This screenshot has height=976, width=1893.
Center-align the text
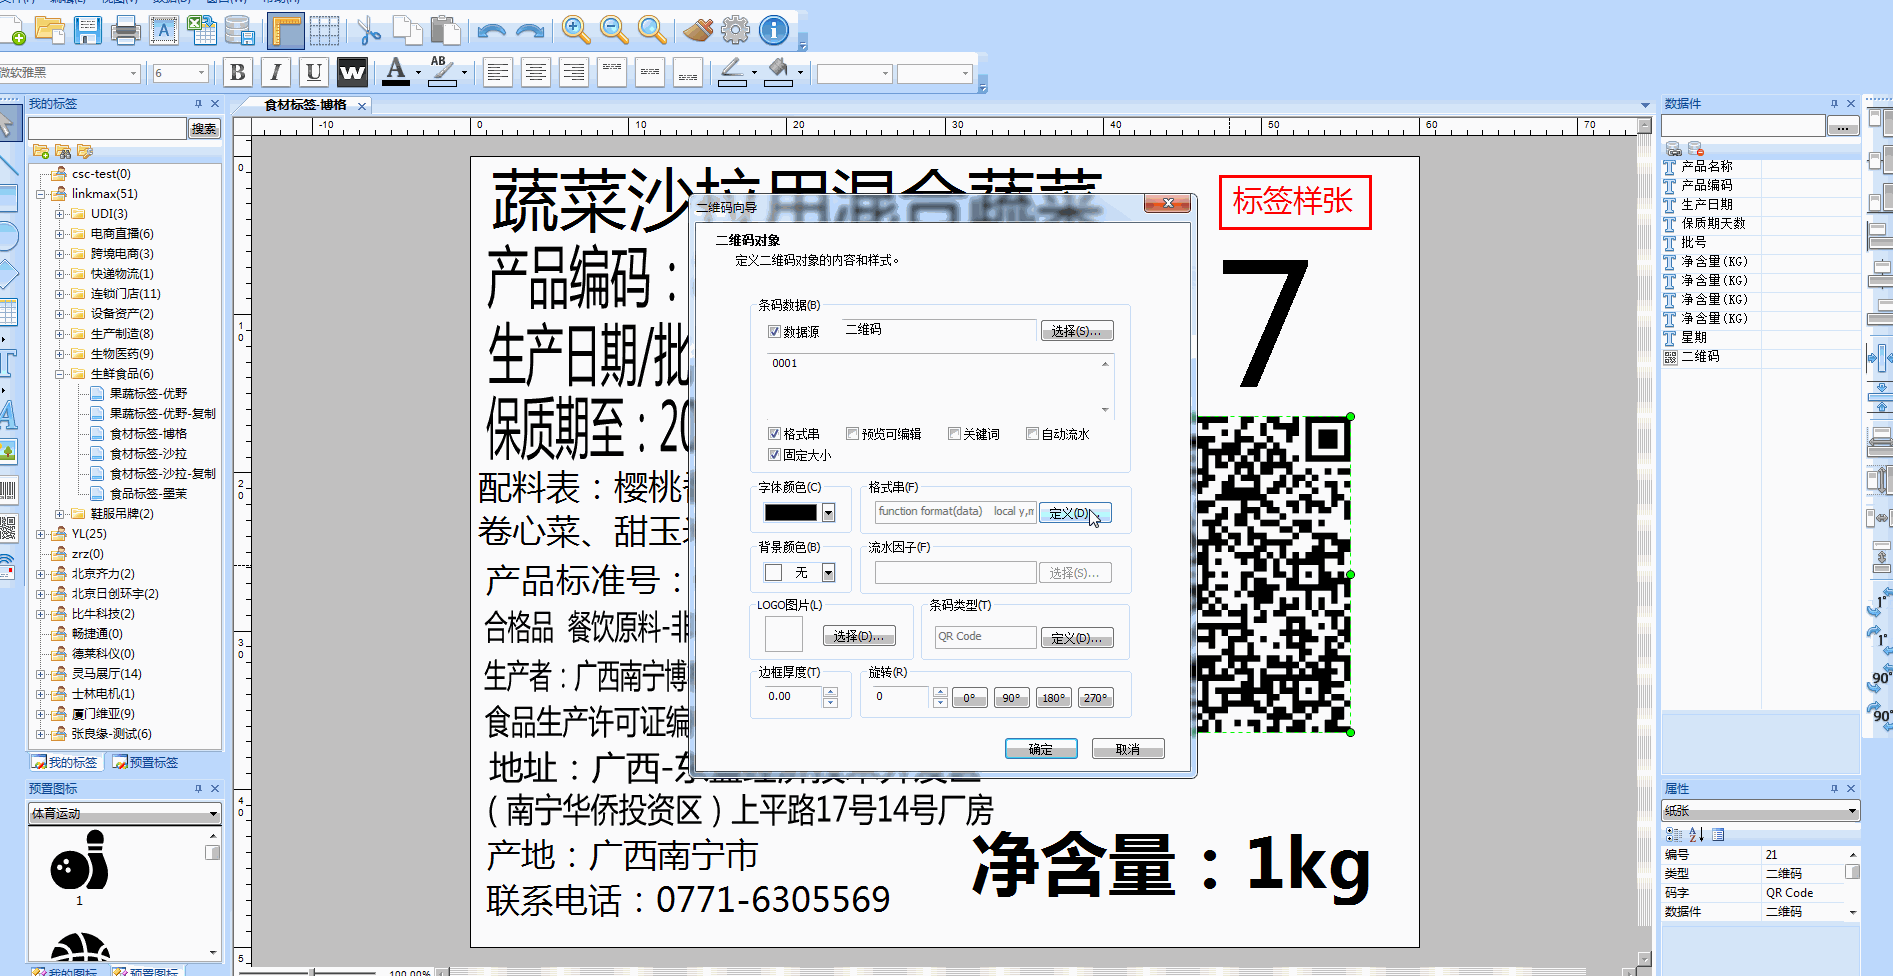(x=536, y=72)
